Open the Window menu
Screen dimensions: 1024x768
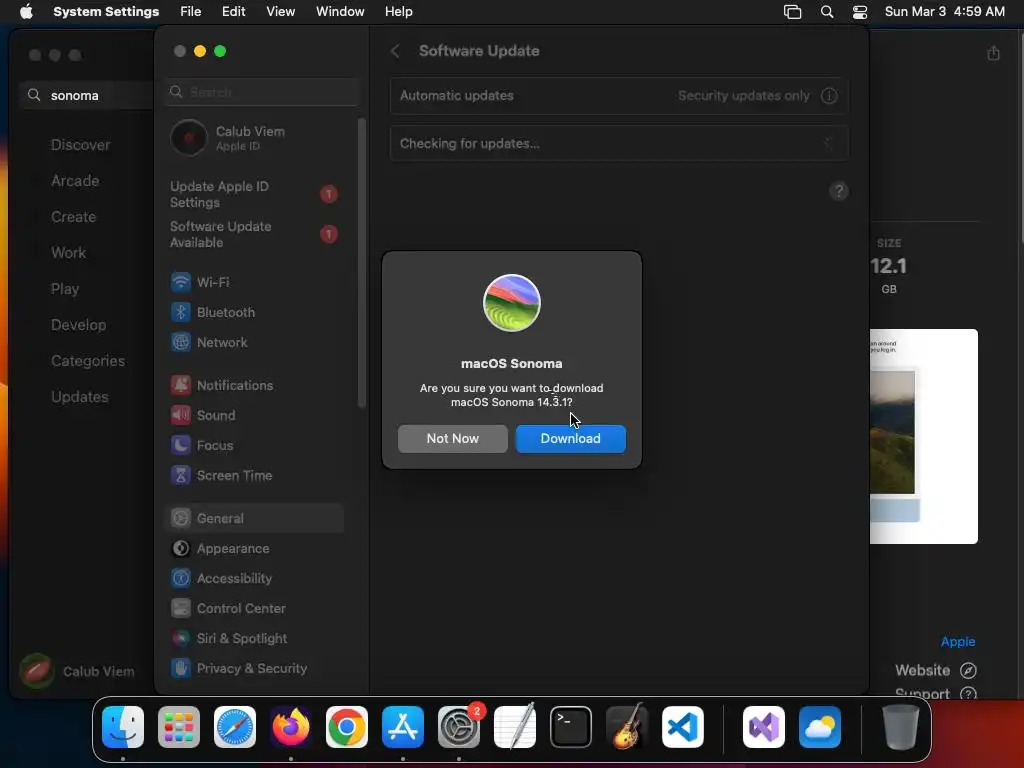(340, 12)
